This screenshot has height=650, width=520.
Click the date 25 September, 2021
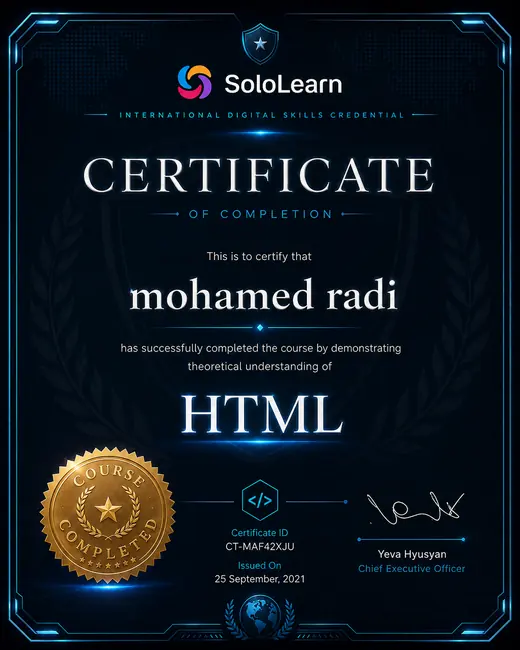260,579
